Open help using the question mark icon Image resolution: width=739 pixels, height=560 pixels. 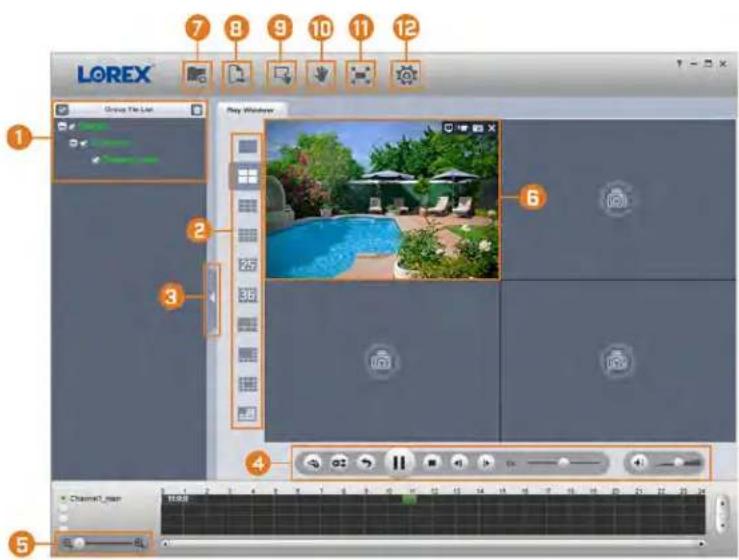coord(679,63)
